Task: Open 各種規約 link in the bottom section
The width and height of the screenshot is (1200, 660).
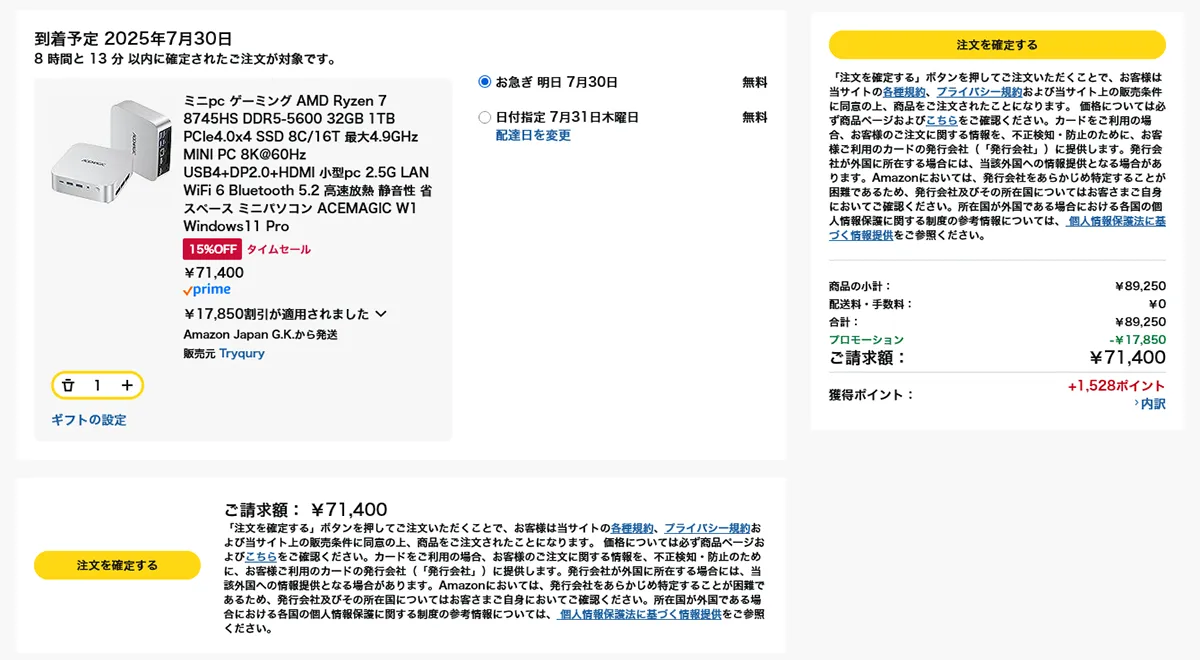Action: [632, 528]
